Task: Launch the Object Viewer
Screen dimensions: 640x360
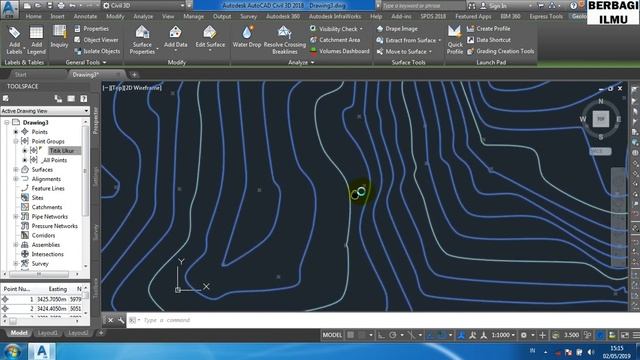Action: click(96, 40)
